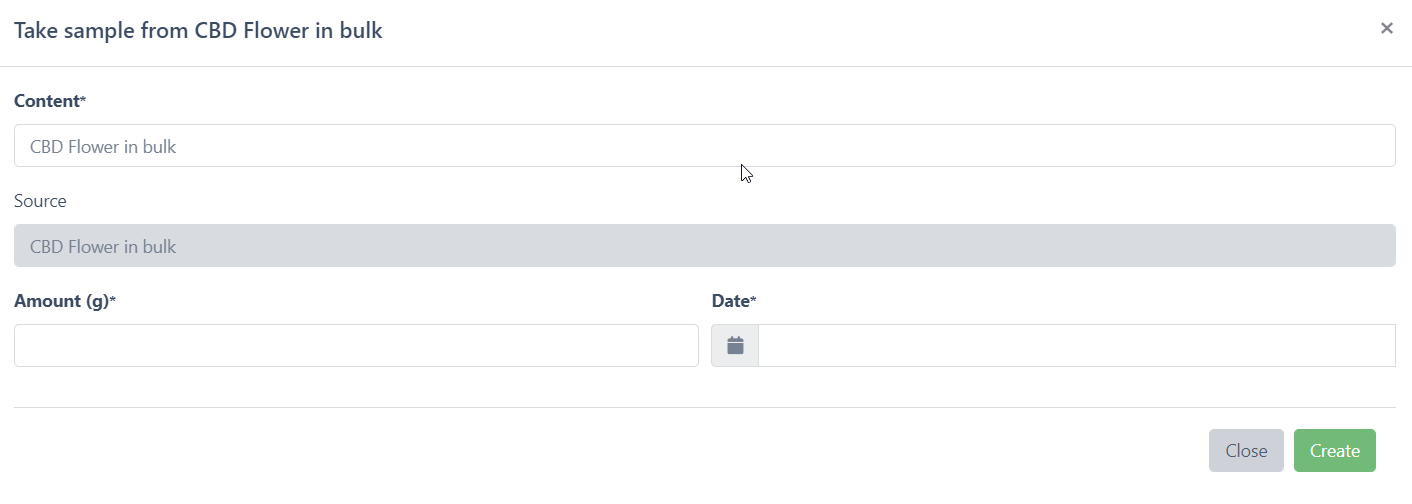Click the divider line above the footer buttons
1412x504 pixels.
point(704,407)
